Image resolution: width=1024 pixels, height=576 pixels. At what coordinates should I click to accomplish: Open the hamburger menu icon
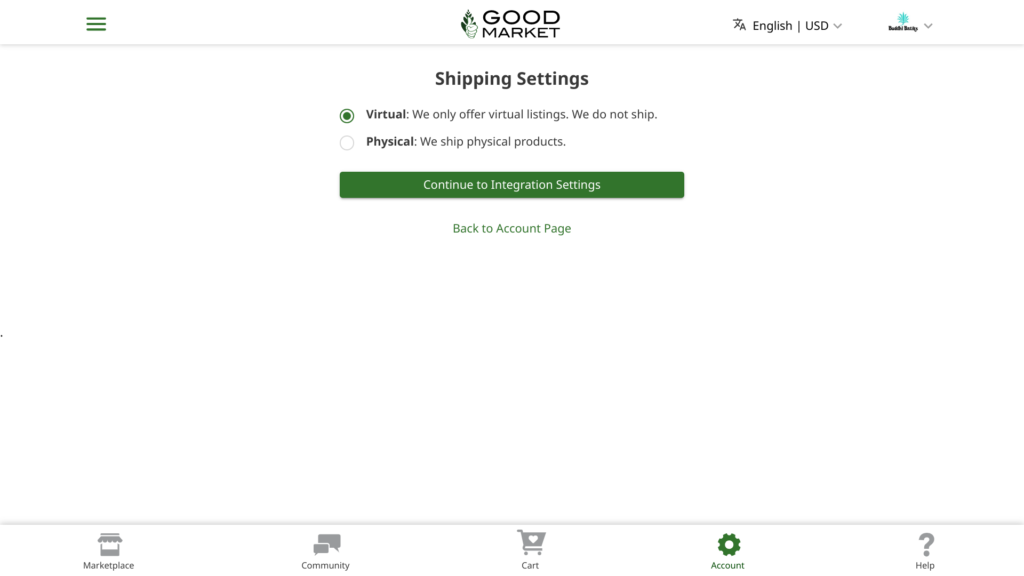(96, 25)
